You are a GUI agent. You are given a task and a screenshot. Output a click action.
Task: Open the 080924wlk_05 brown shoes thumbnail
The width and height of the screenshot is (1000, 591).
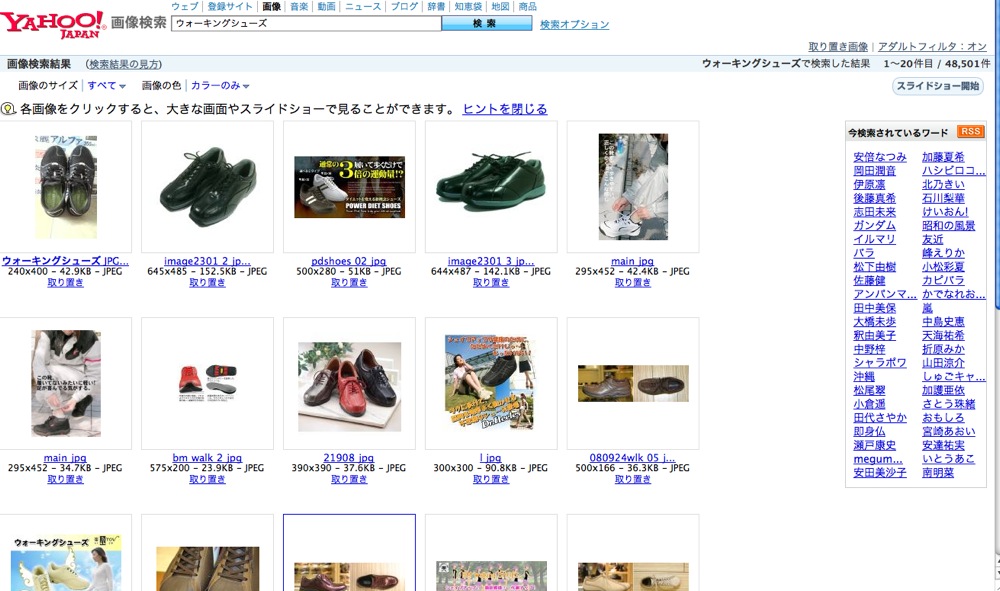[633, 383]
